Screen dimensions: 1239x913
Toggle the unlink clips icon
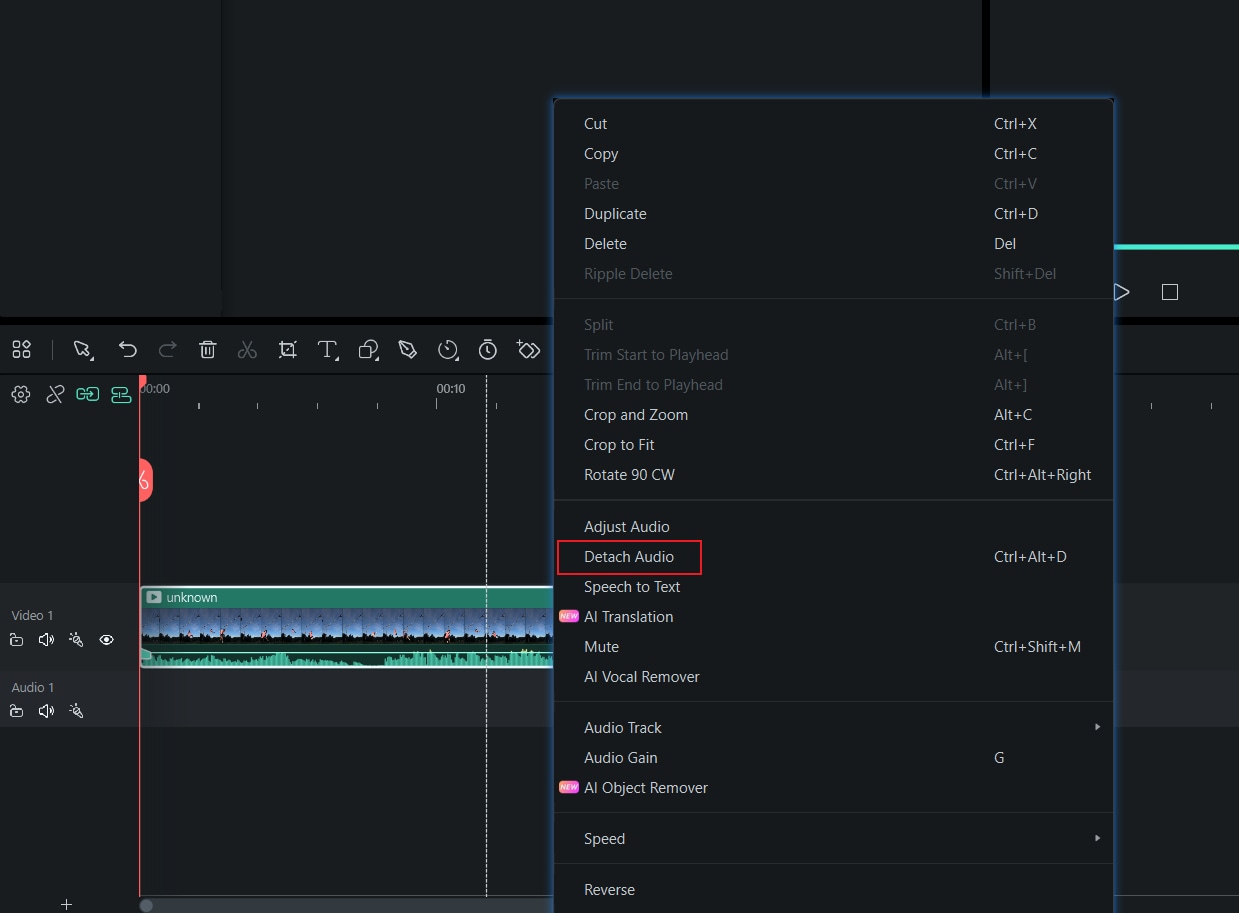pyautogui.click(x=56, y=395)
